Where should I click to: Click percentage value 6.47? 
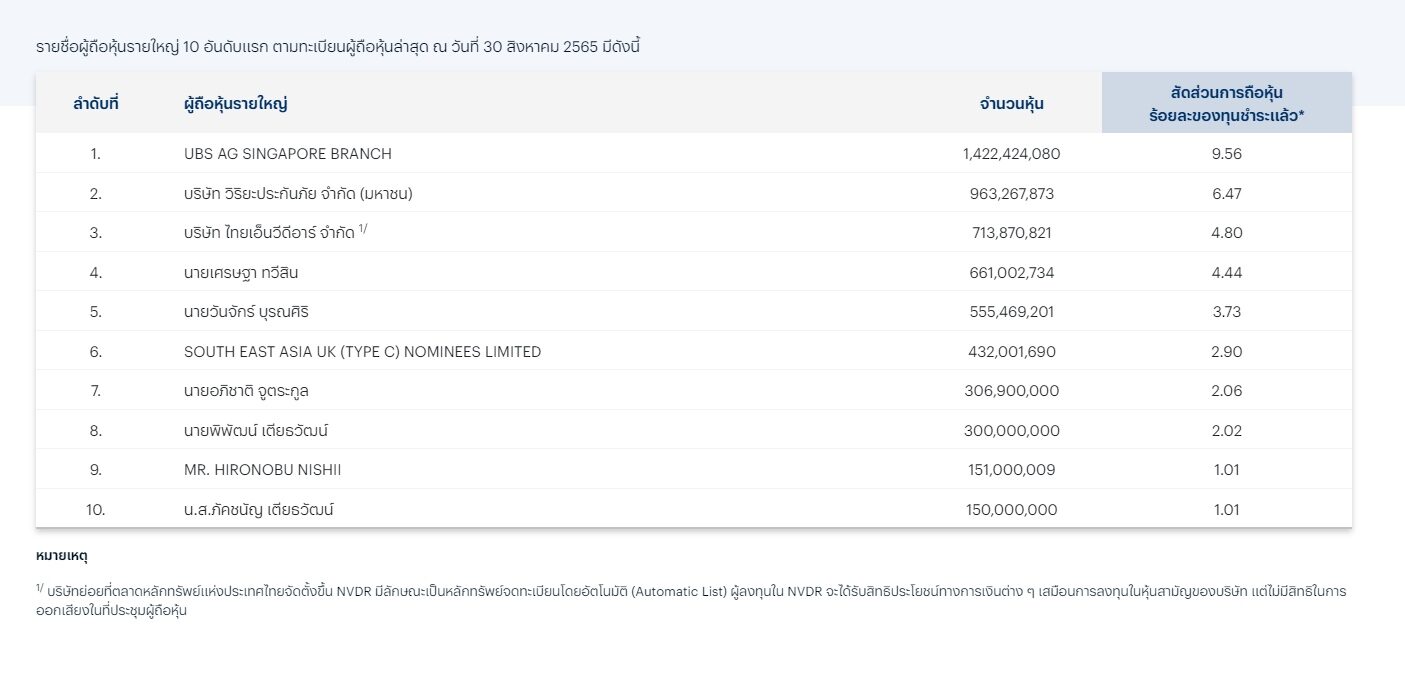click(1227, 194)
